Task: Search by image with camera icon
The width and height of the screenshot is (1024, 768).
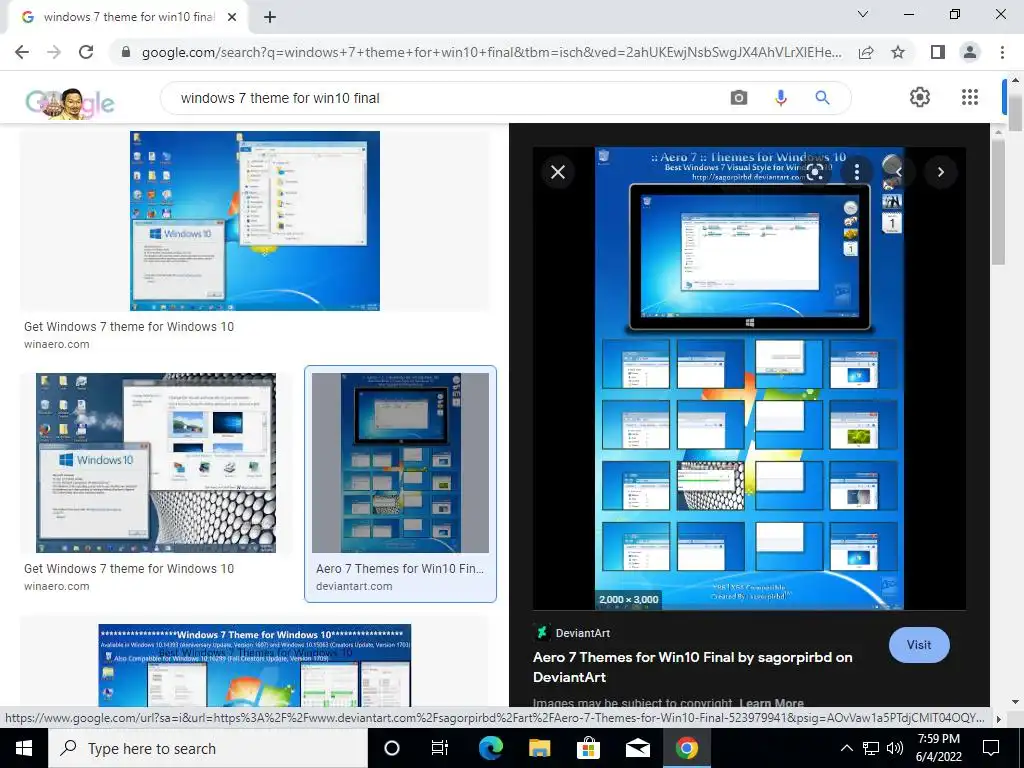Action: click(x=739, y=98)
